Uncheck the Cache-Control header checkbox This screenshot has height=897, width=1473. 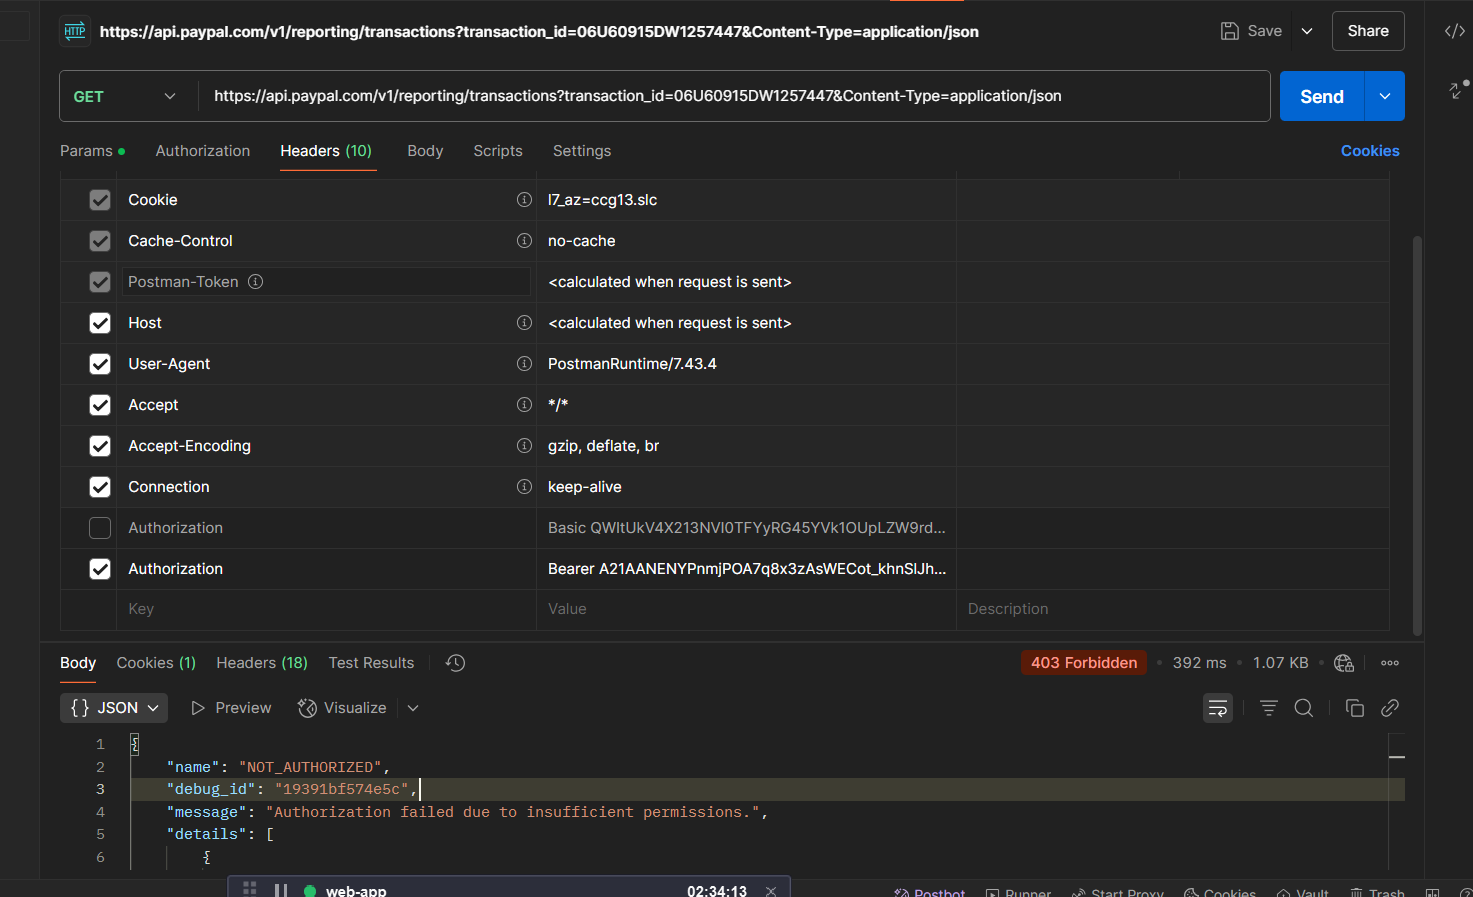pos(100,241)
